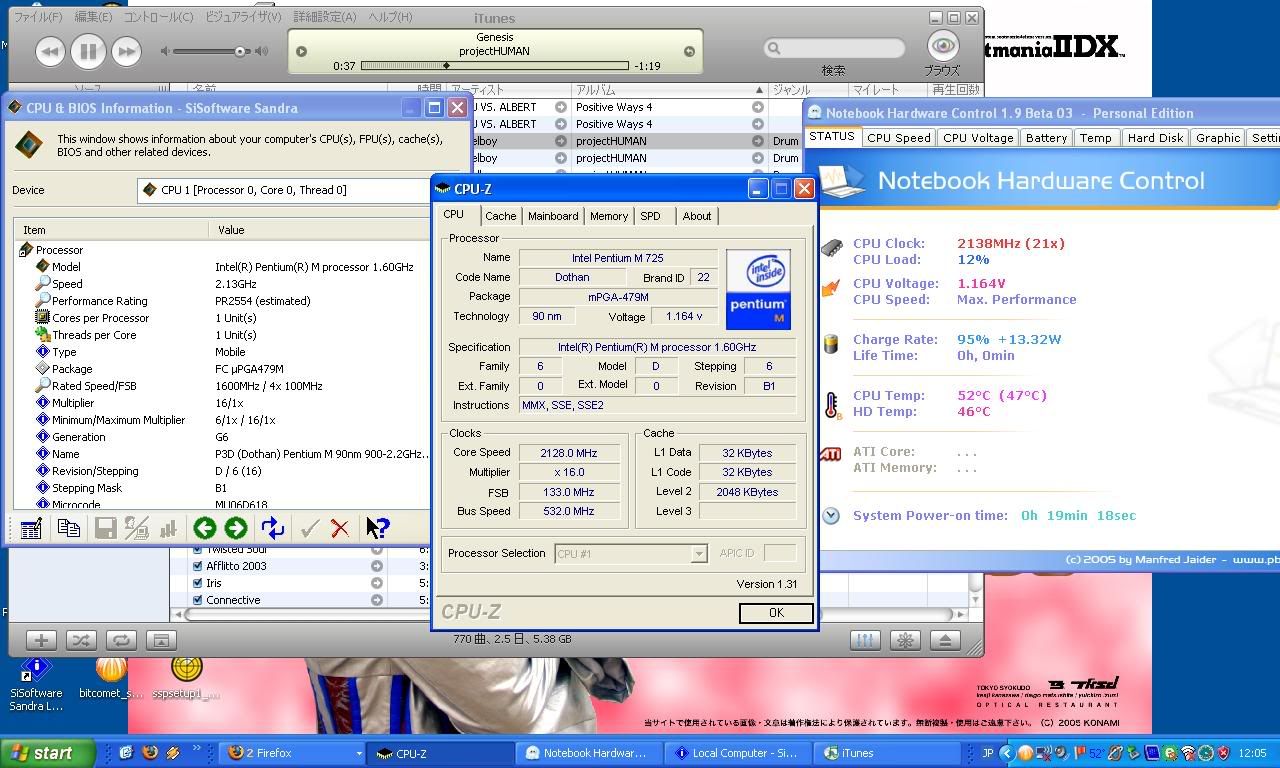1280x768 pixels.
Task: Click the Sandra context help cursor icon
Action: pos(377,528)
